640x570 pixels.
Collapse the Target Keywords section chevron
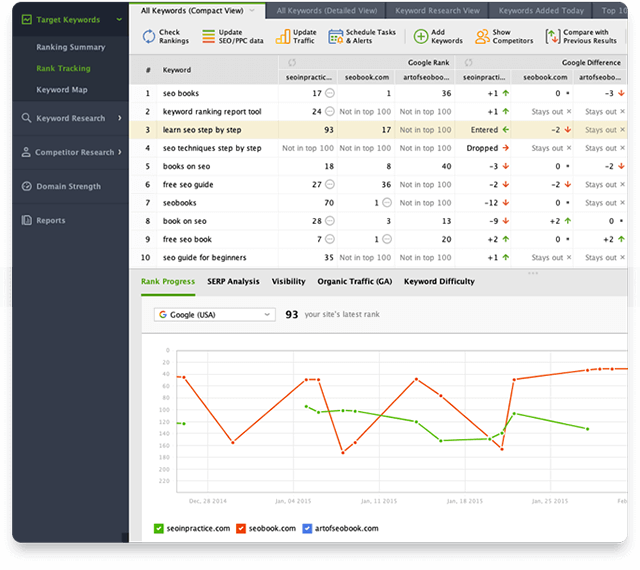(119, 19)
